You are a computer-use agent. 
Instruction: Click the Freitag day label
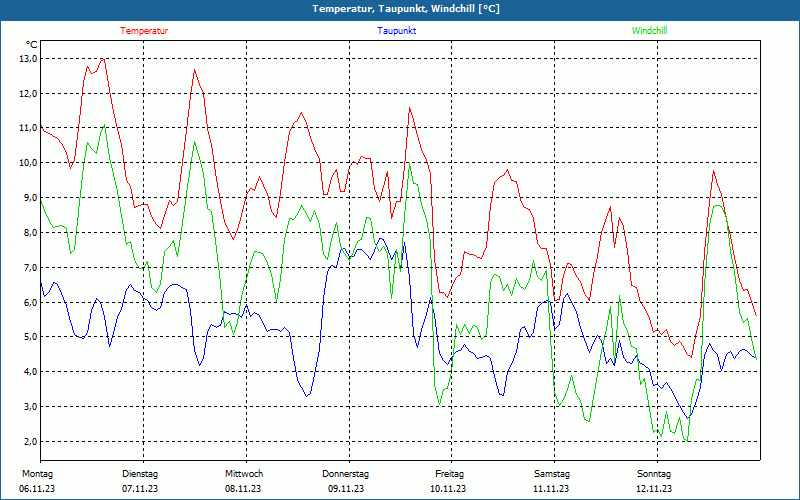pyautogui.click(x=449, y=474)
